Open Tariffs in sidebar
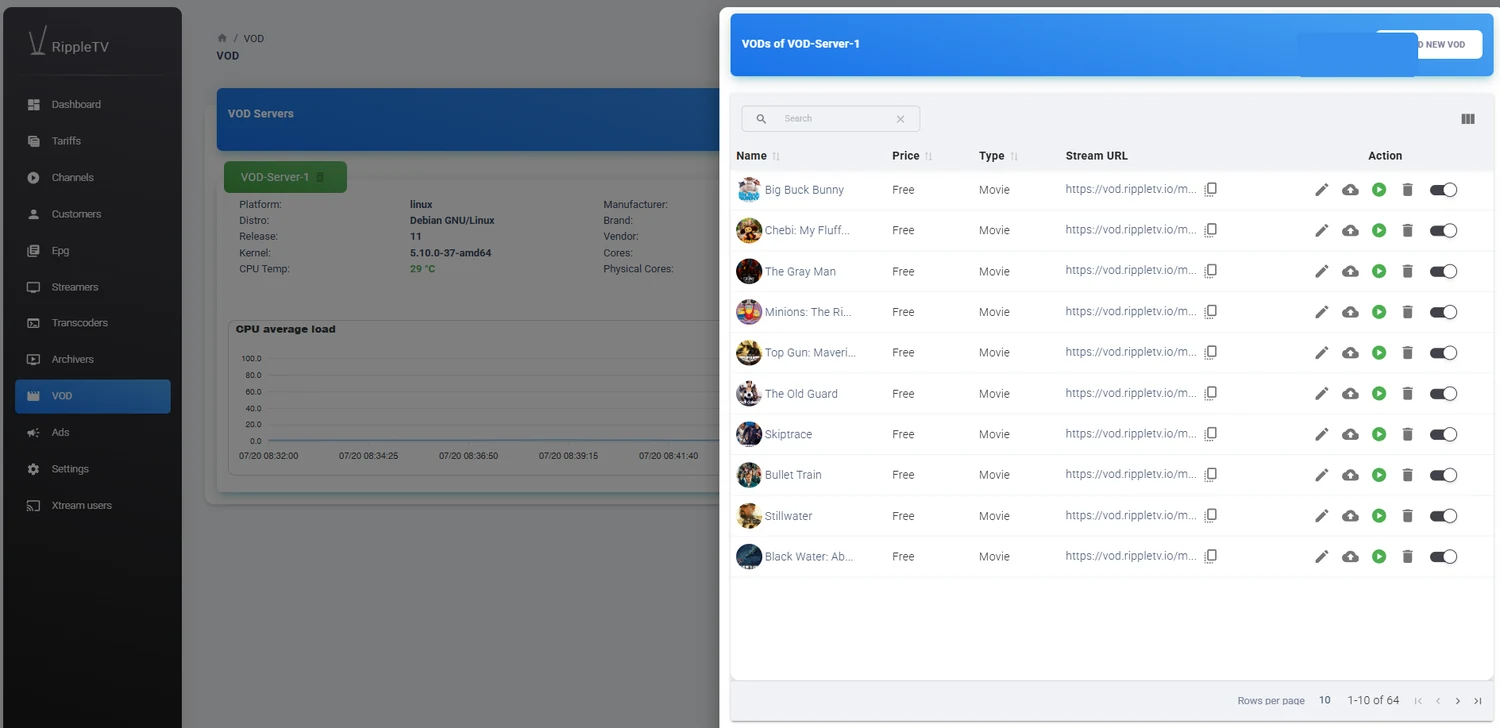This screenshot has width=1500, height=728. click(93, 141)
